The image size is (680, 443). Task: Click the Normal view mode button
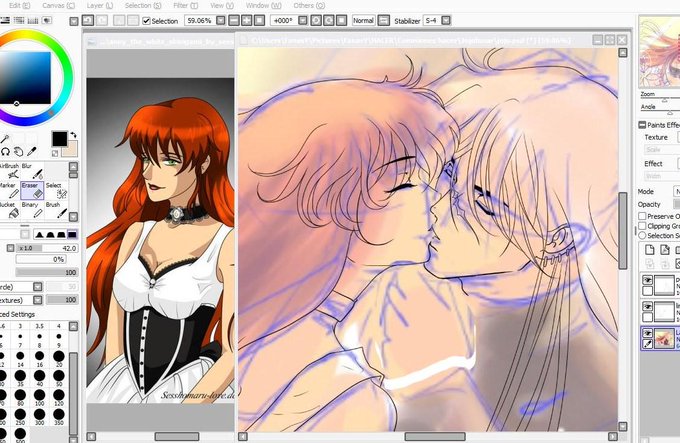pos(363,20)
